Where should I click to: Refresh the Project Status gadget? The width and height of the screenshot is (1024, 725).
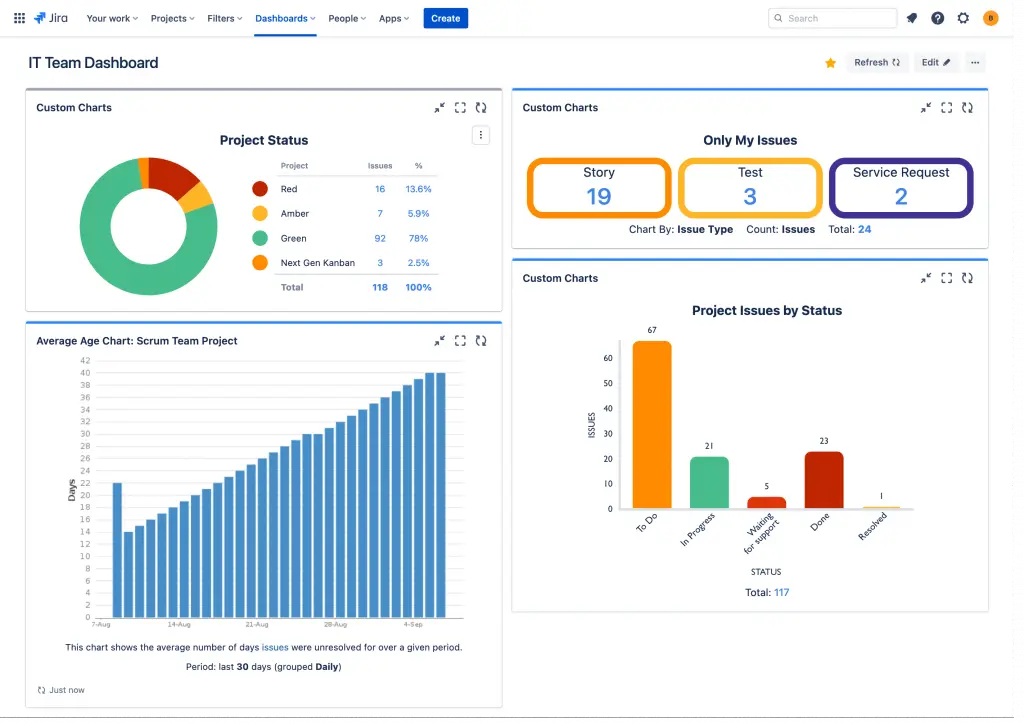(481, 107)
